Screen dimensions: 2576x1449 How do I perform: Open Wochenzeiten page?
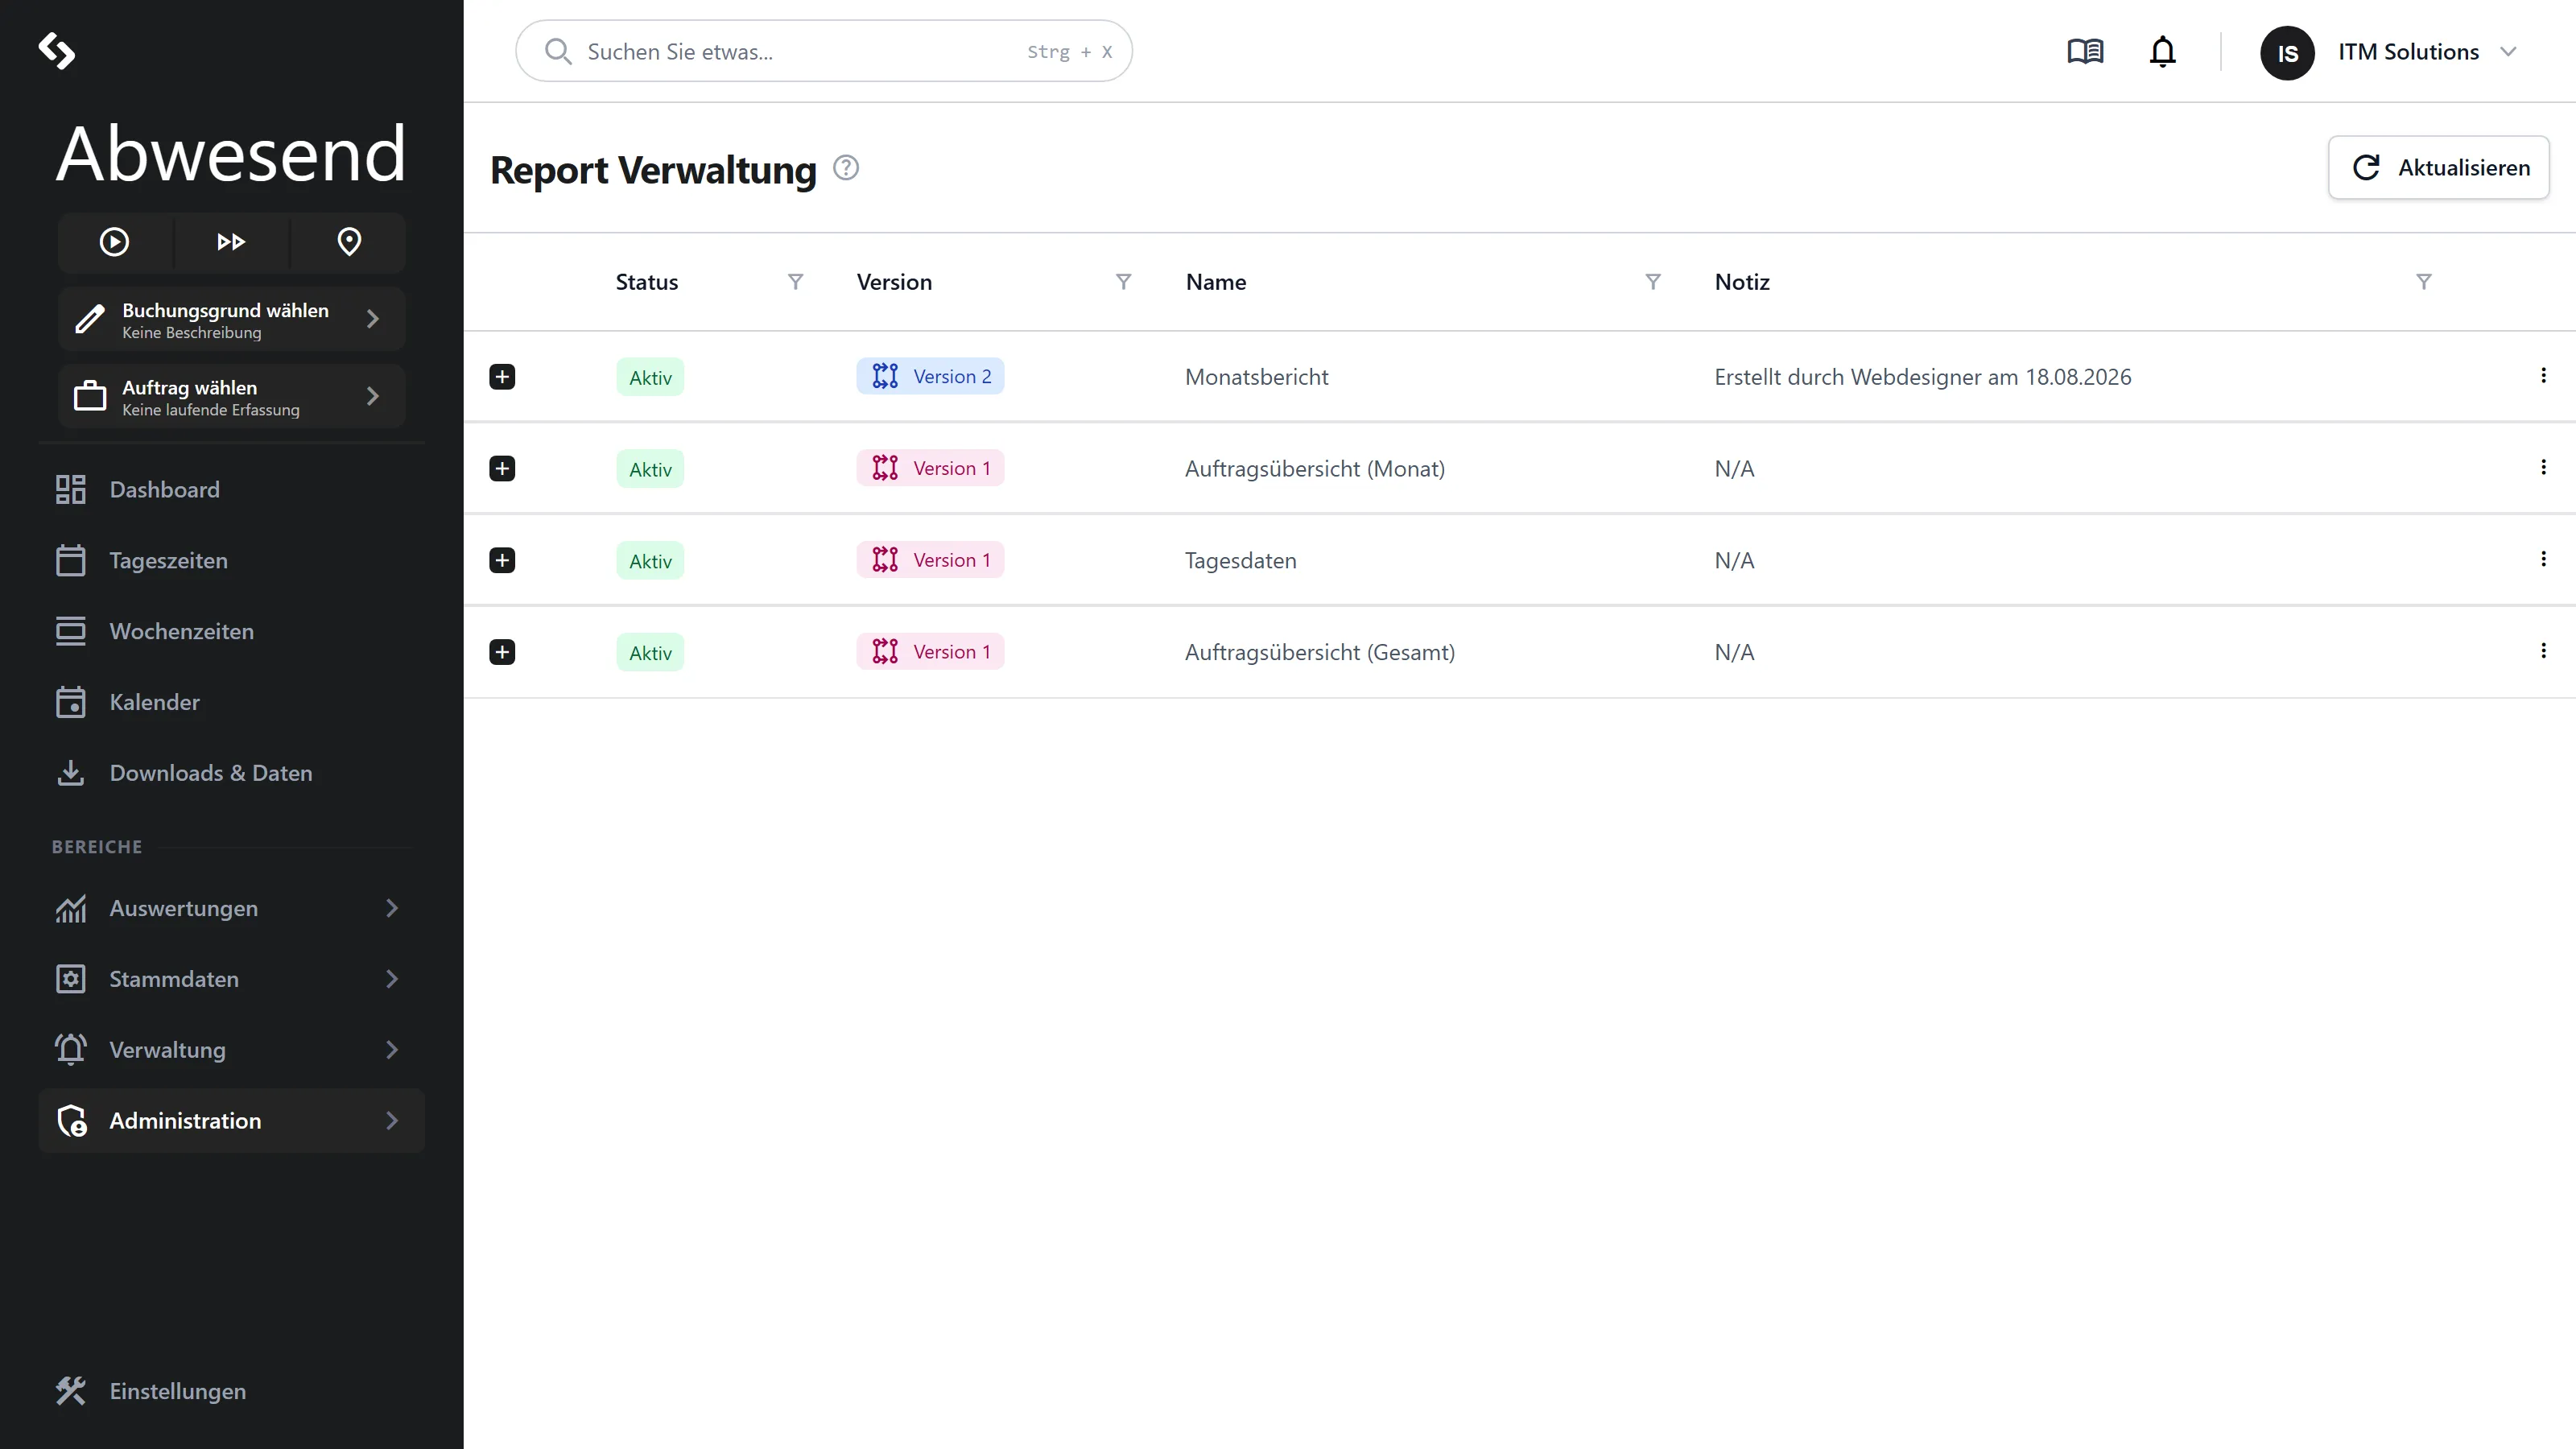(x=231, y=632)
